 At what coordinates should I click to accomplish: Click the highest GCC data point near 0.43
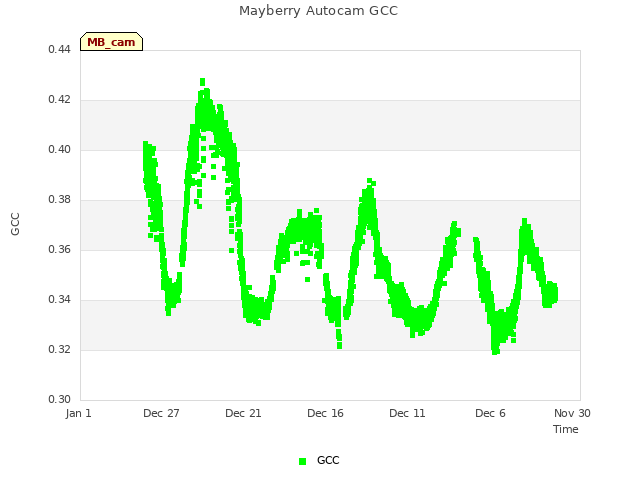coord(202,82)
